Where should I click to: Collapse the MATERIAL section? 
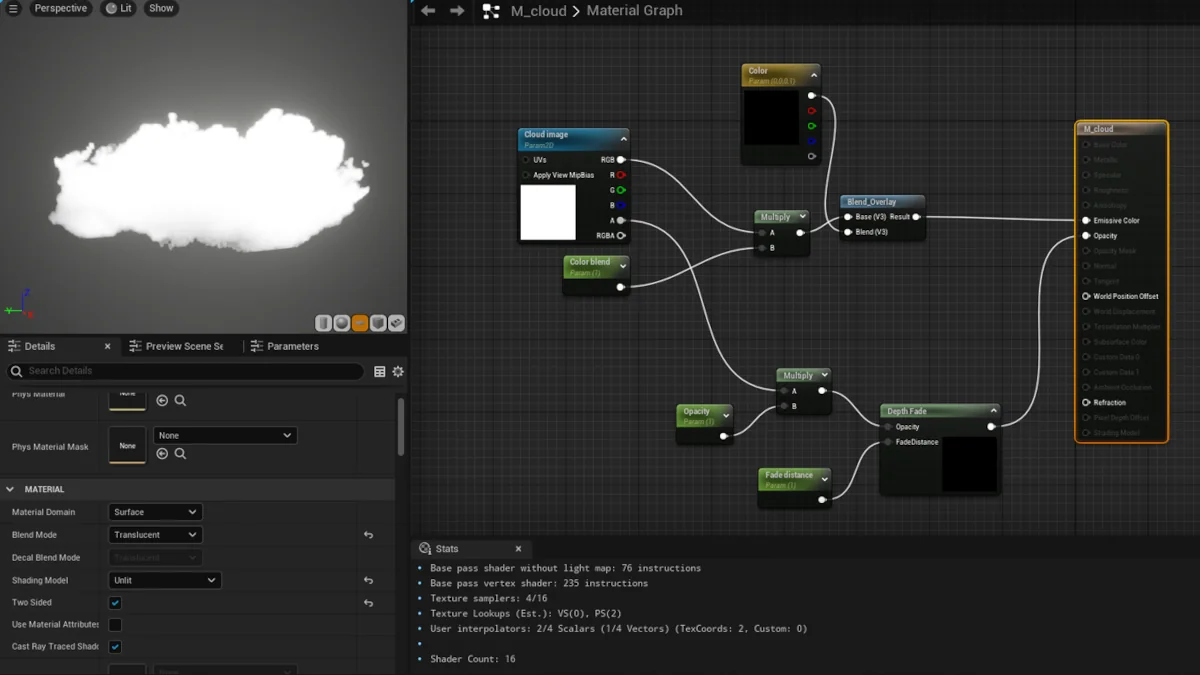pos(11,489)
